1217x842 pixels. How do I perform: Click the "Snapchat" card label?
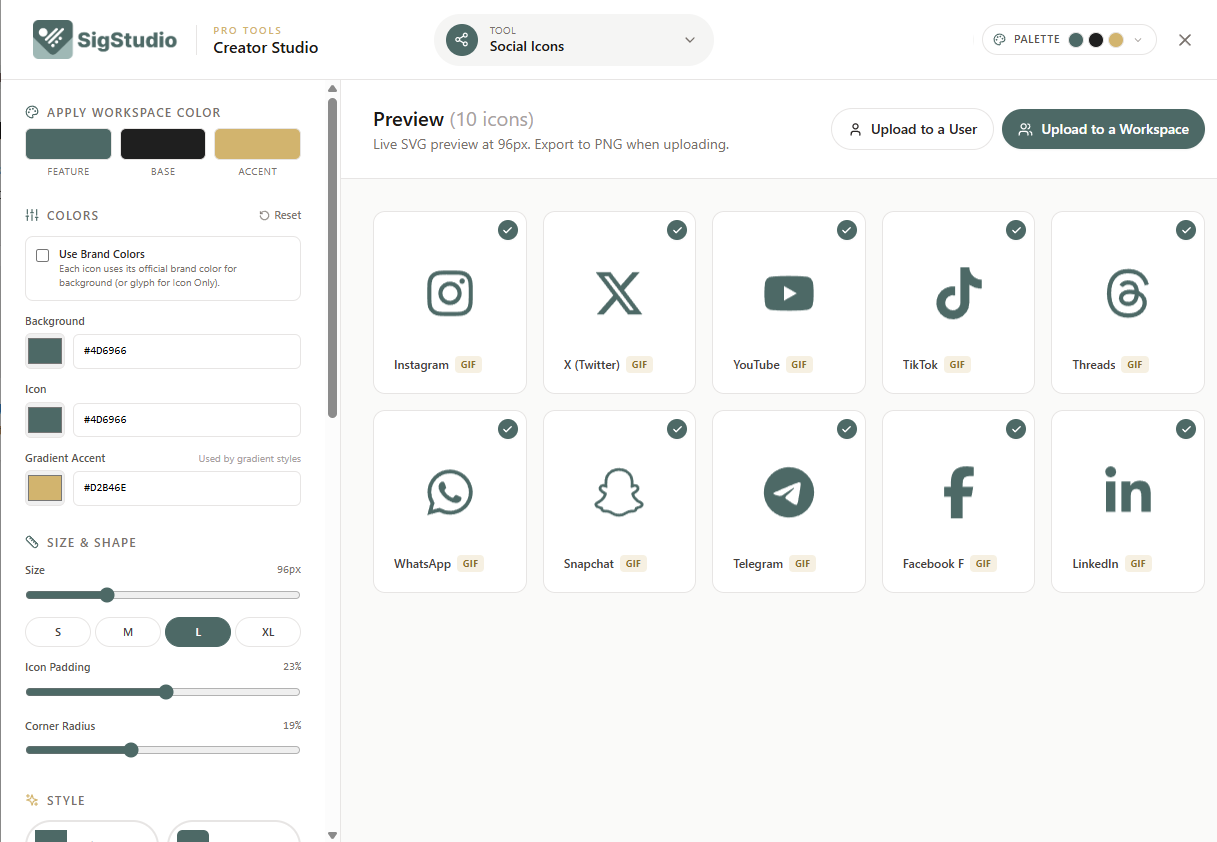[589, 564]
